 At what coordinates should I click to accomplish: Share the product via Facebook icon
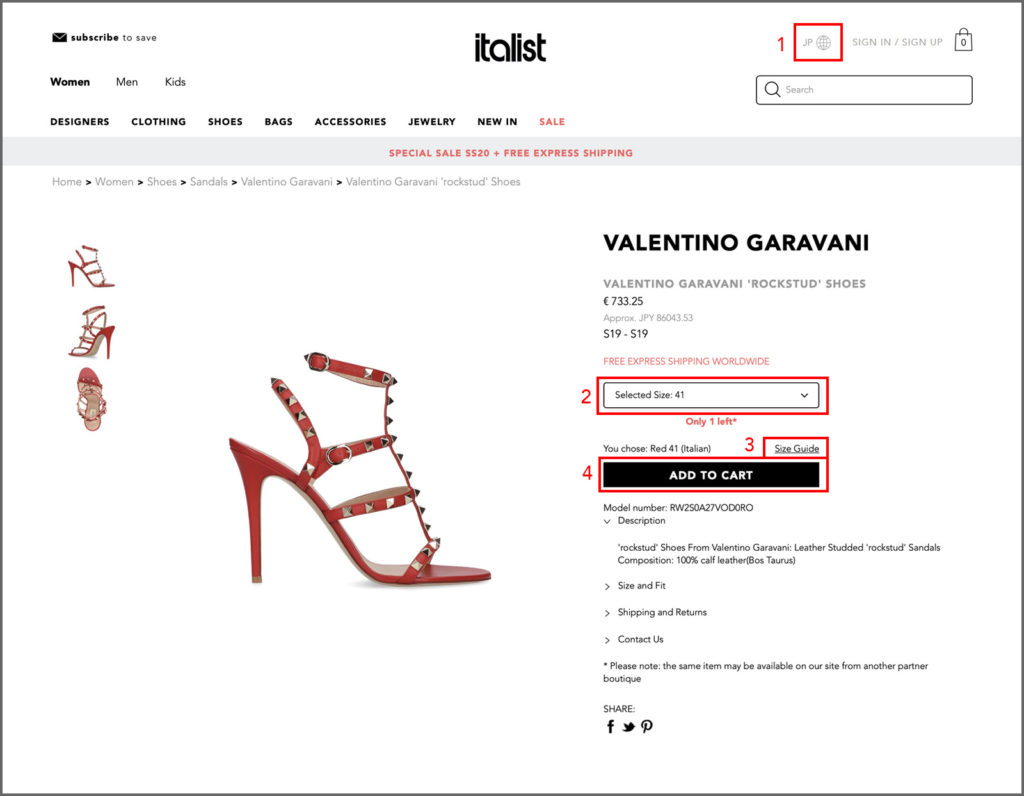pyautogui.click(x=610, y=726)
